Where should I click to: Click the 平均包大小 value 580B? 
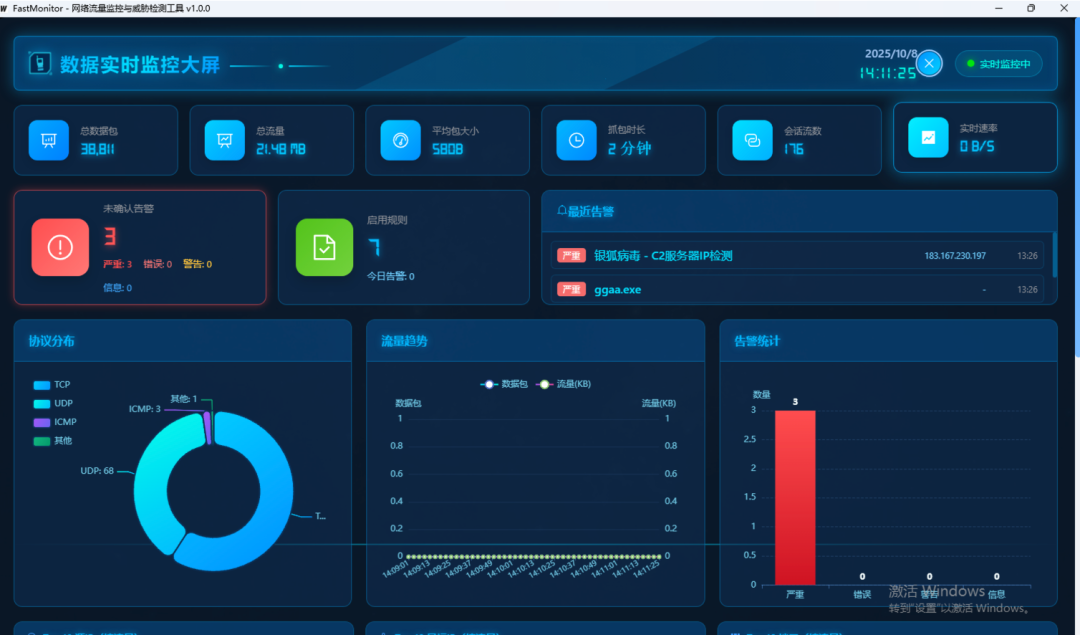click(448, 149)
